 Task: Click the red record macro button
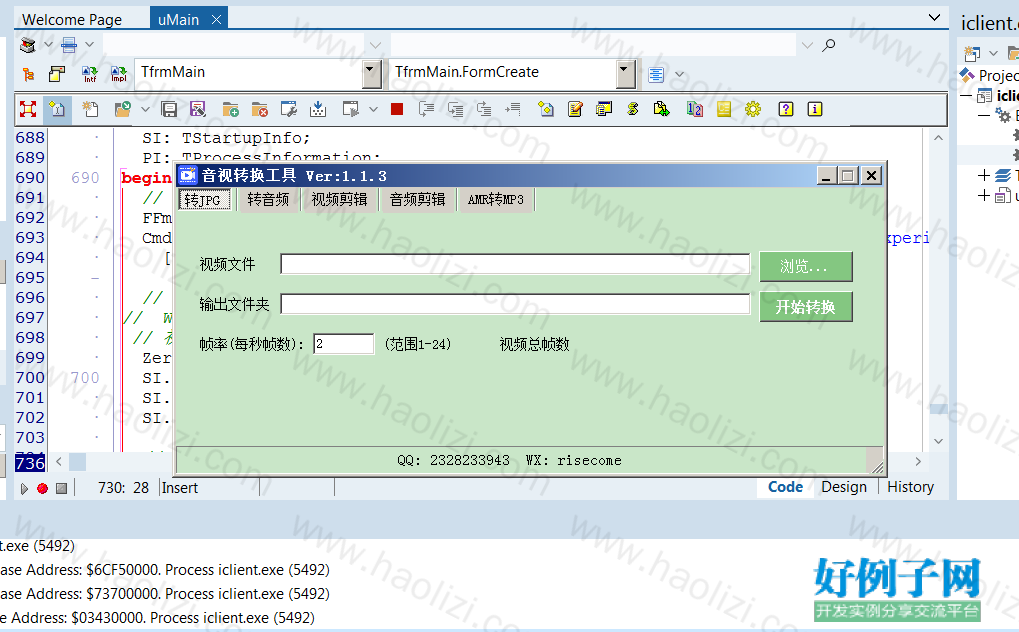point(42,488)
